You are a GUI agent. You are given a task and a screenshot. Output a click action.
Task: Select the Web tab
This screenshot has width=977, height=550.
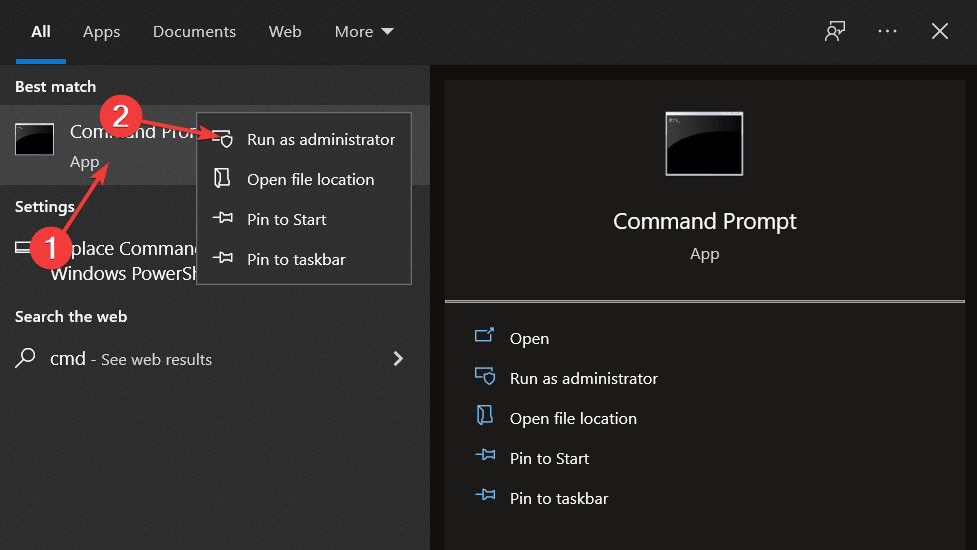(x=285, y=31)
